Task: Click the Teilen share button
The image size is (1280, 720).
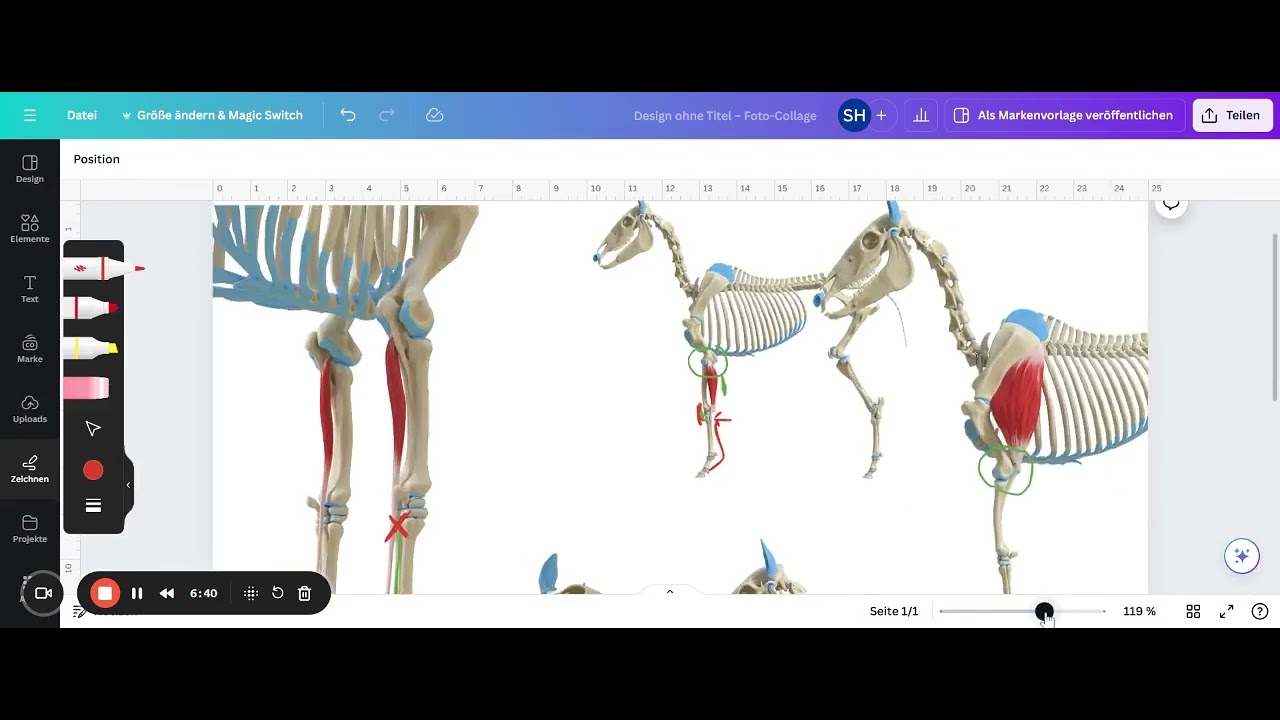Action: (1232, 115)
